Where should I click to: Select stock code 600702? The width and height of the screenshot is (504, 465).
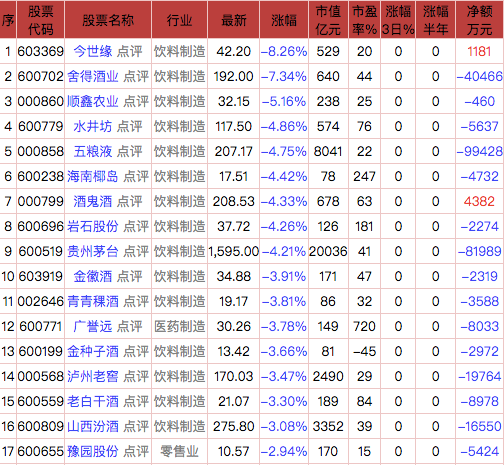[x=41, y=76]
